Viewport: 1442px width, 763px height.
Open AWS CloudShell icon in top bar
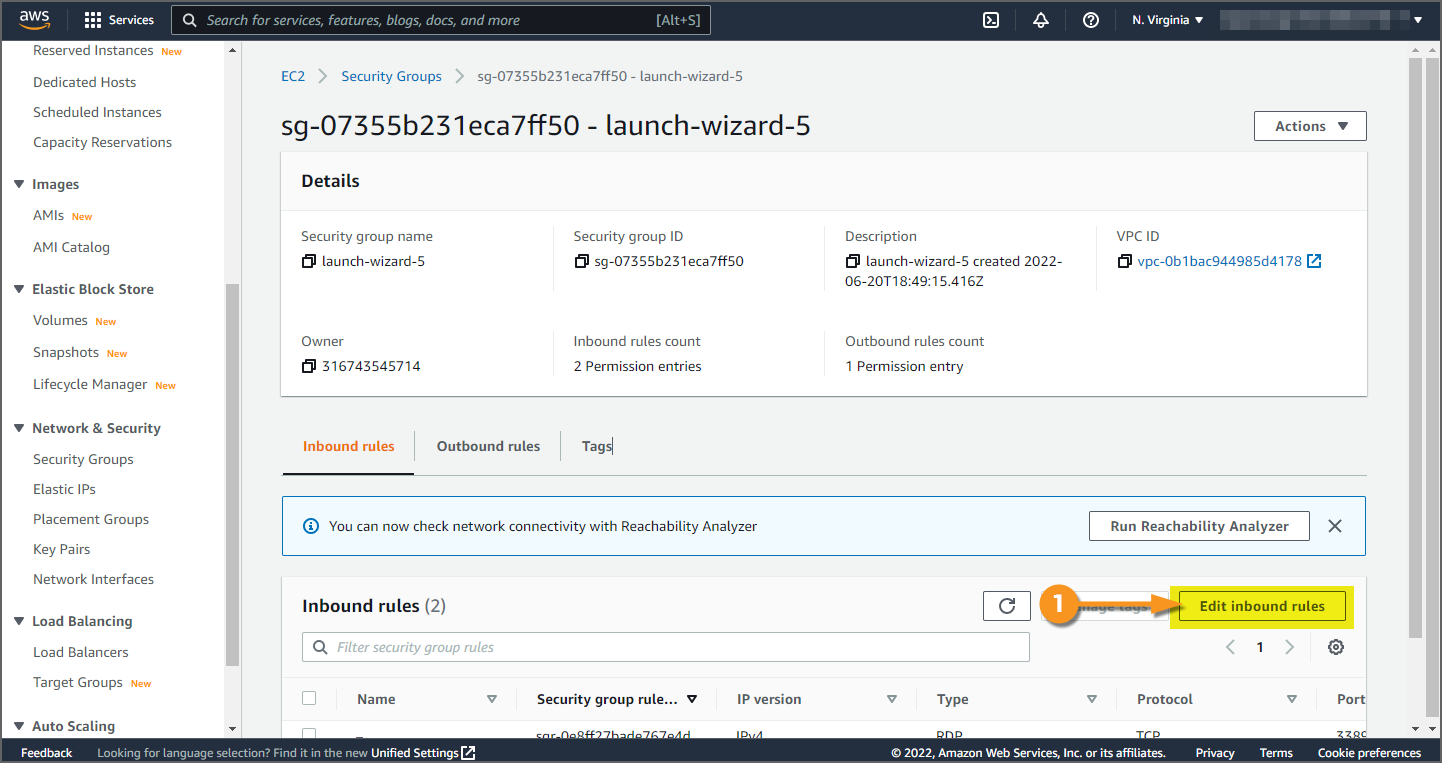(991, 20)
